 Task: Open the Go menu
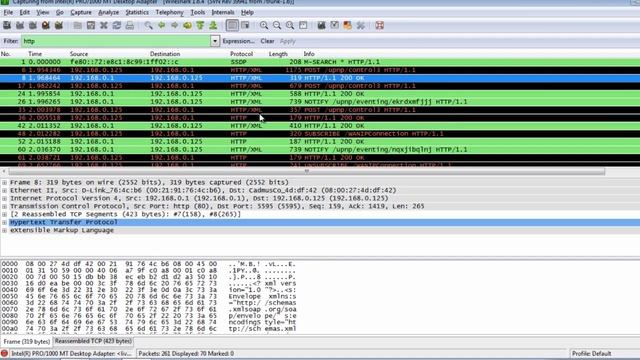pos(60,12)
